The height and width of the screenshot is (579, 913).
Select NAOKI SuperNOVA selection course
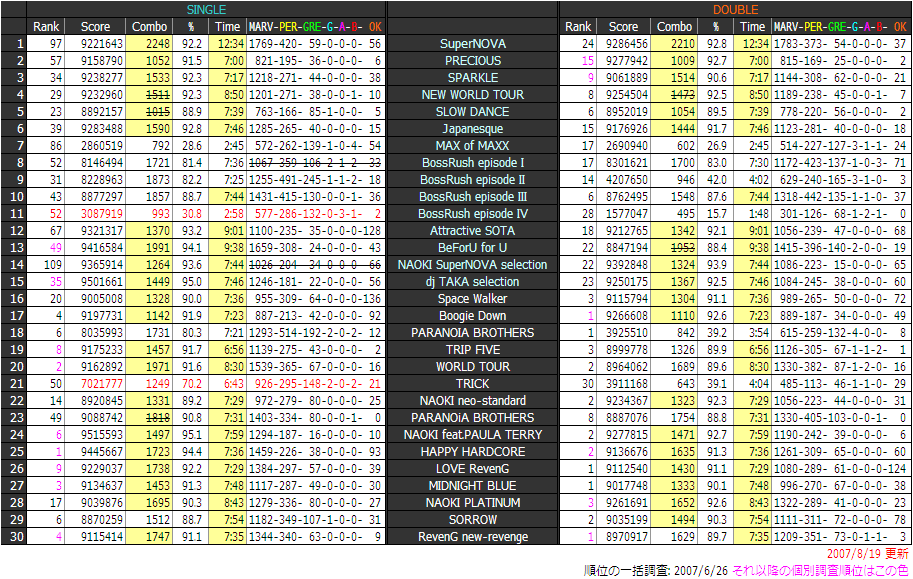(x=472, y=265)
